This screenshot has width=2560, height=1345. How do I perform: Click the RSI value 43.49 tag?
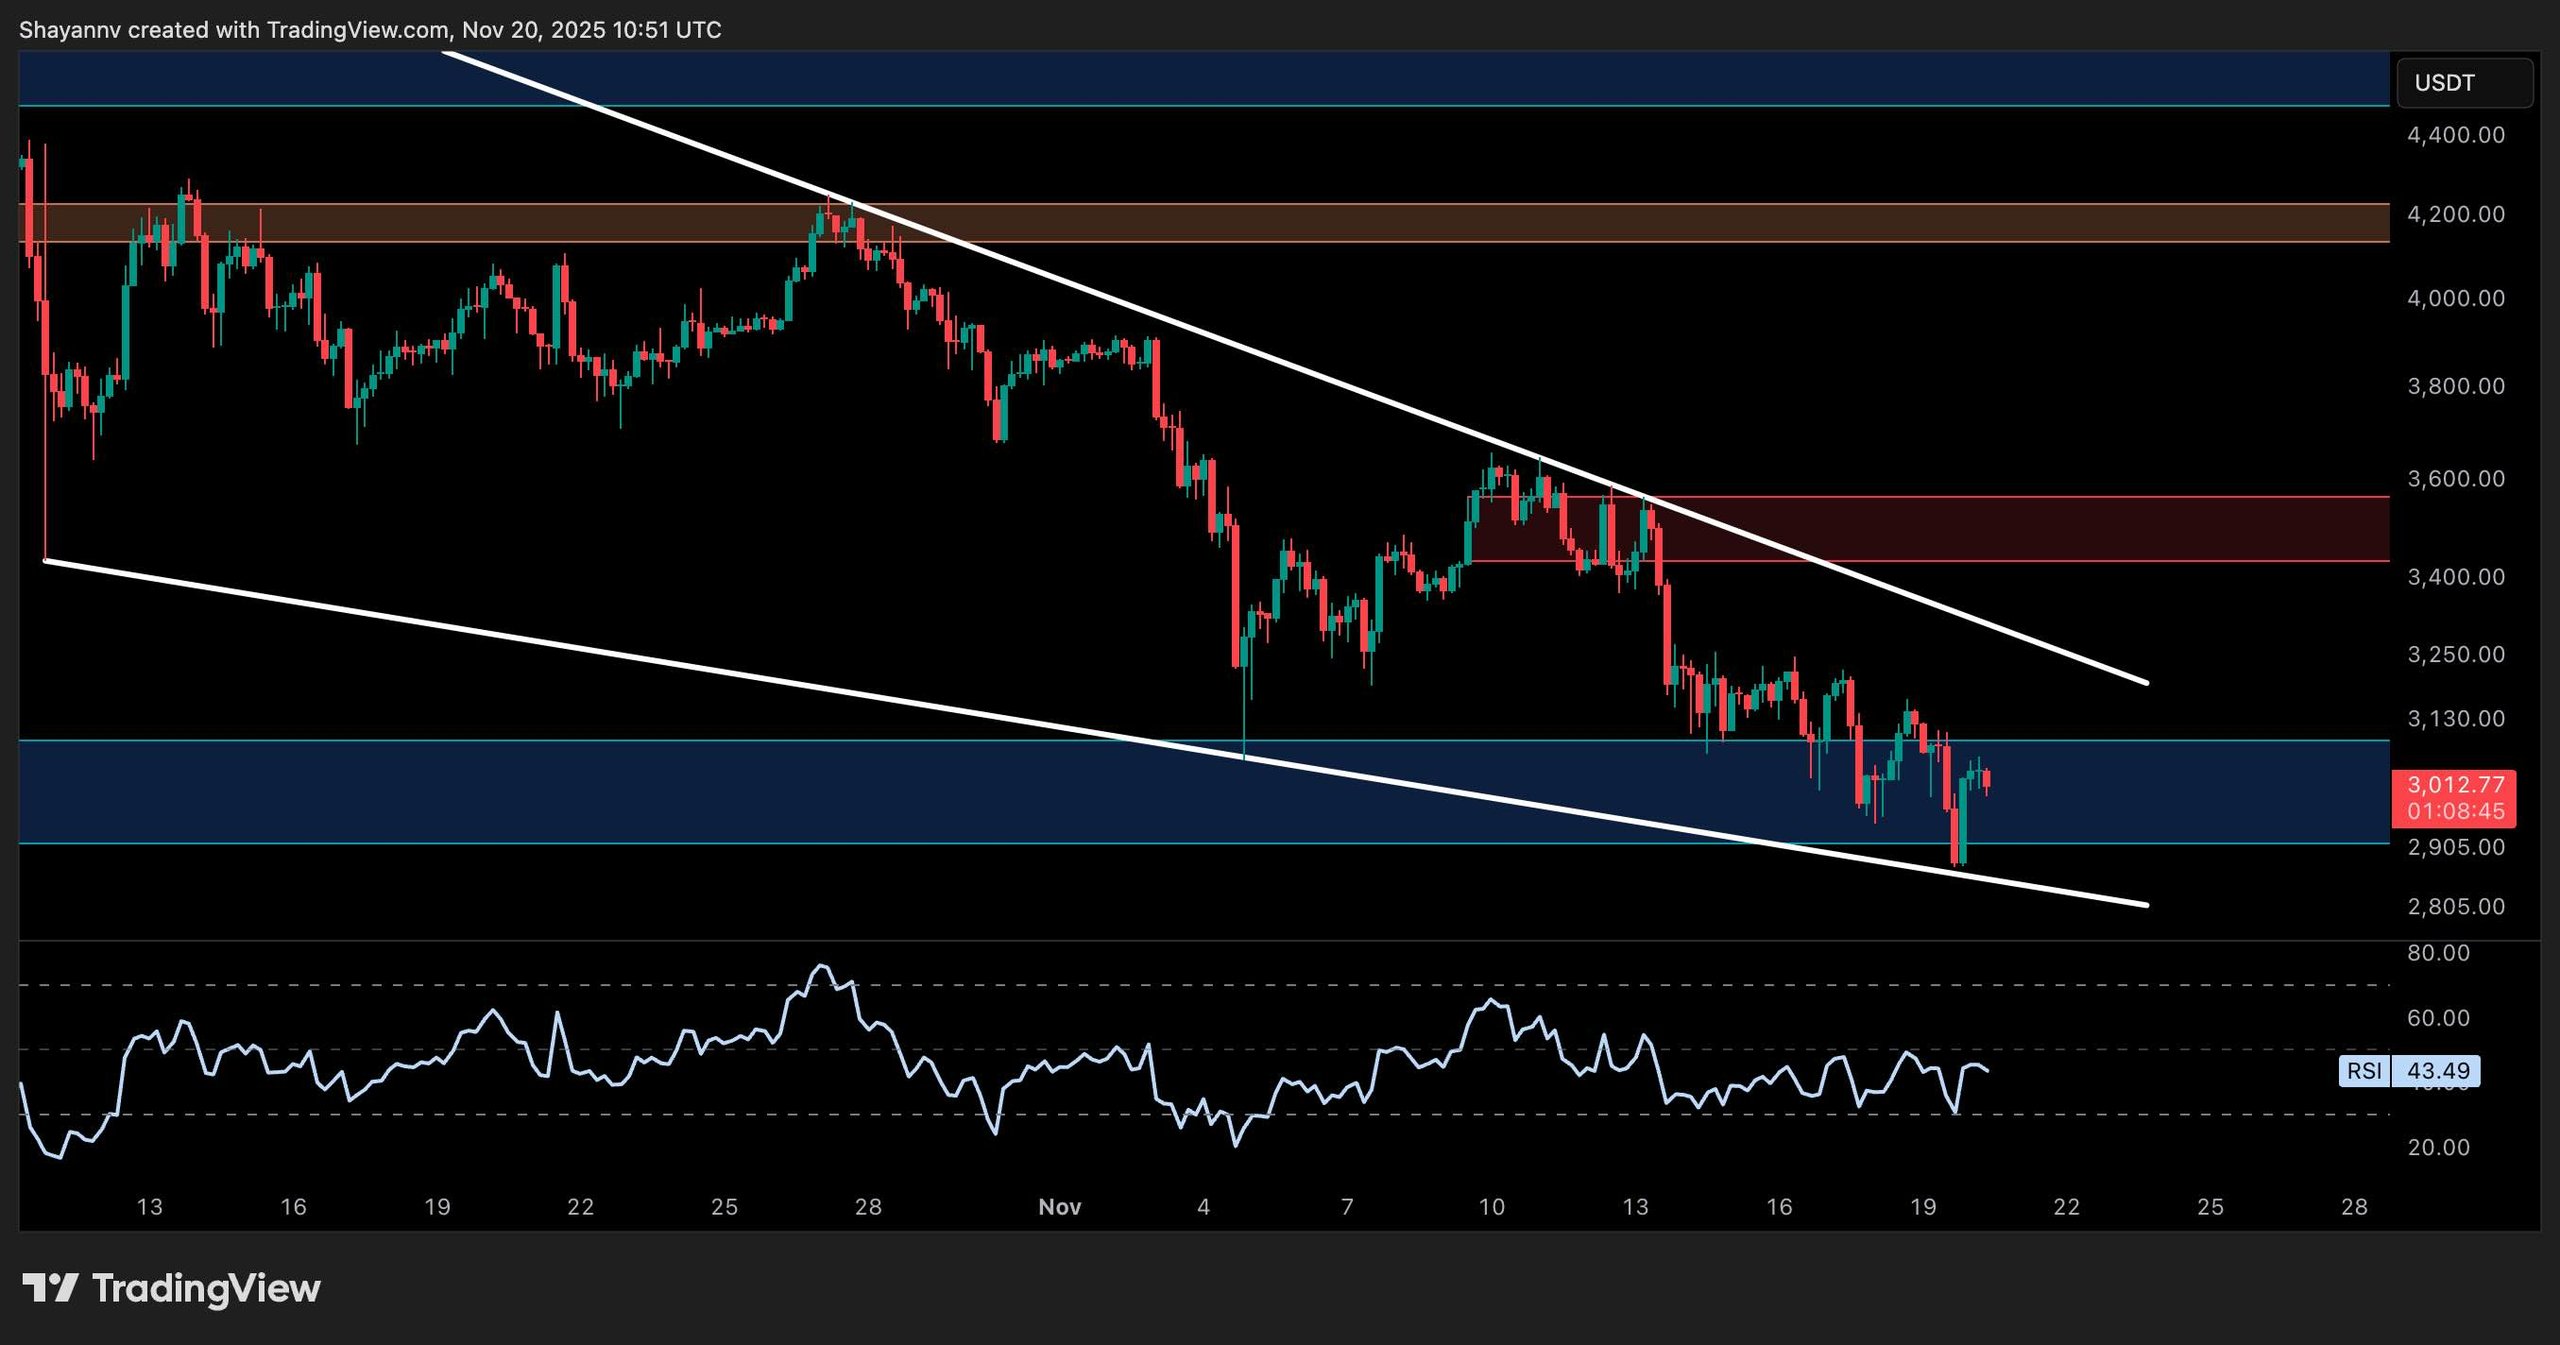pos(2437,1071)
